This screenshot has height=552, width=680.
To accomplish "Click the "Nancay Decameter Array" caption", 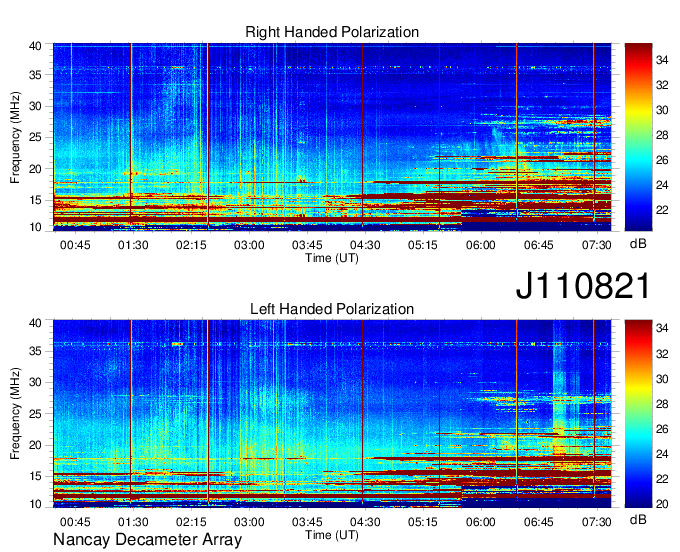I will click(147, 539).
